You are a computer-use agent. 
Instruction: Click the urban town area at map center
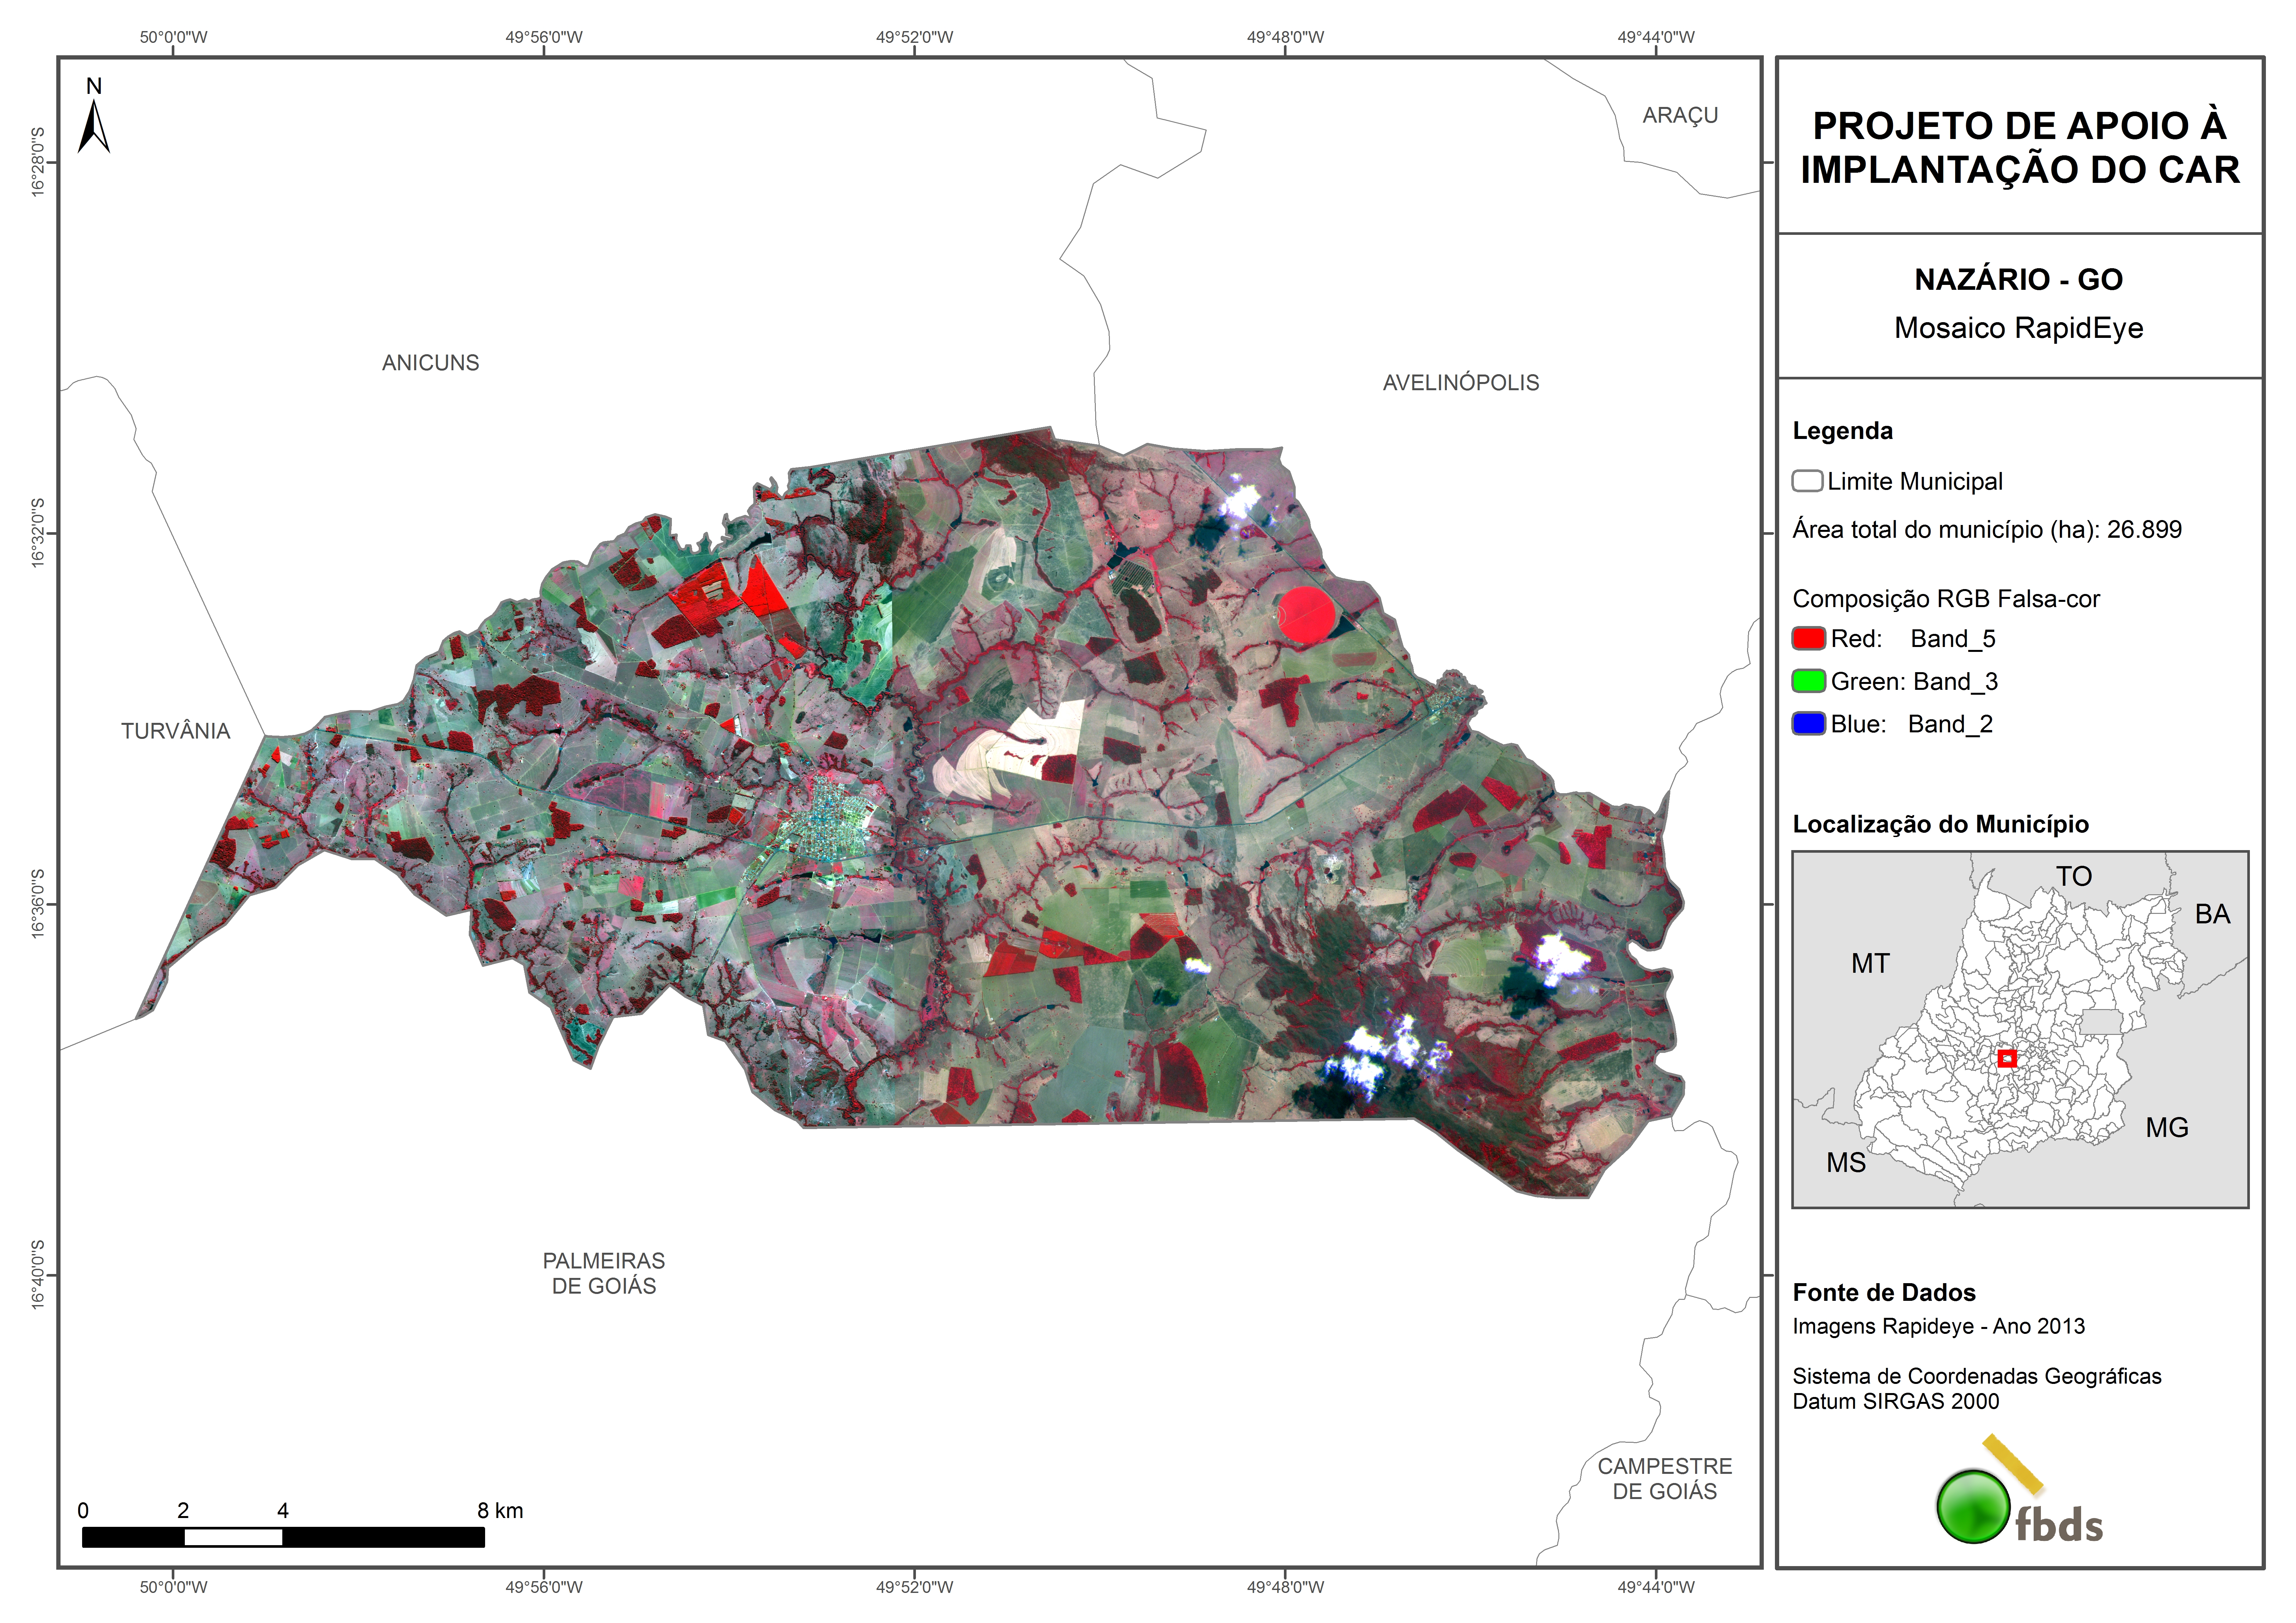827,822
